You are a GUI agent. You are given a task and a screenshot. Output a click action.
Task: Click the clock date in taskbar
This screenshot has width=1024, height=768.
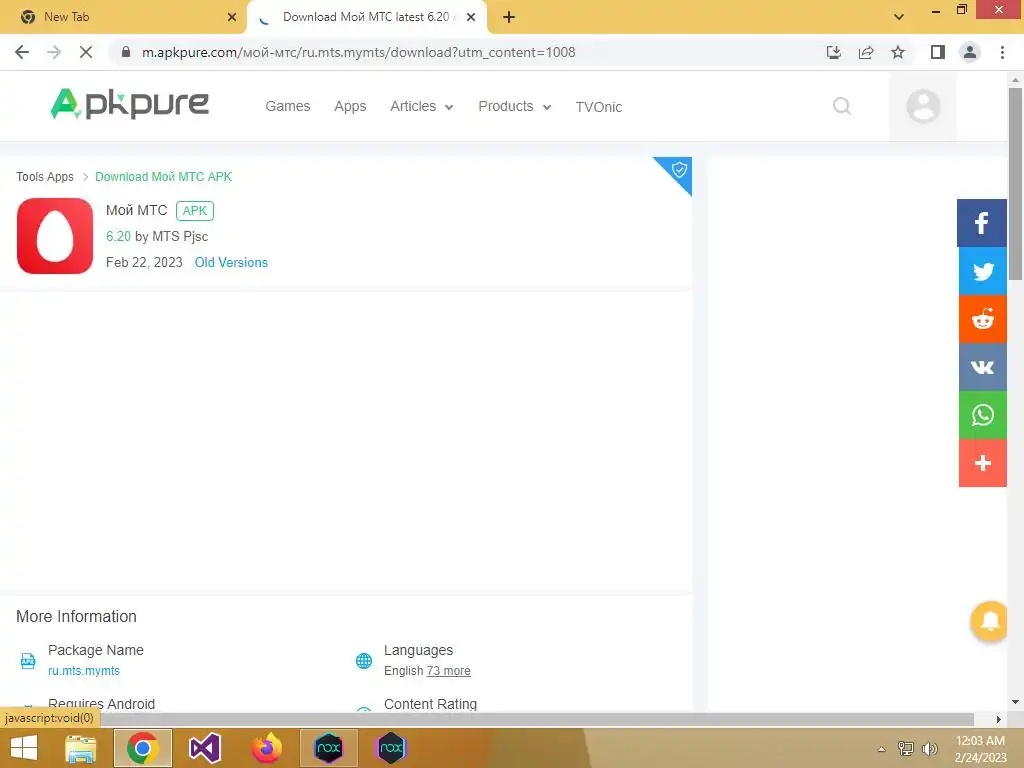(980, 749)
